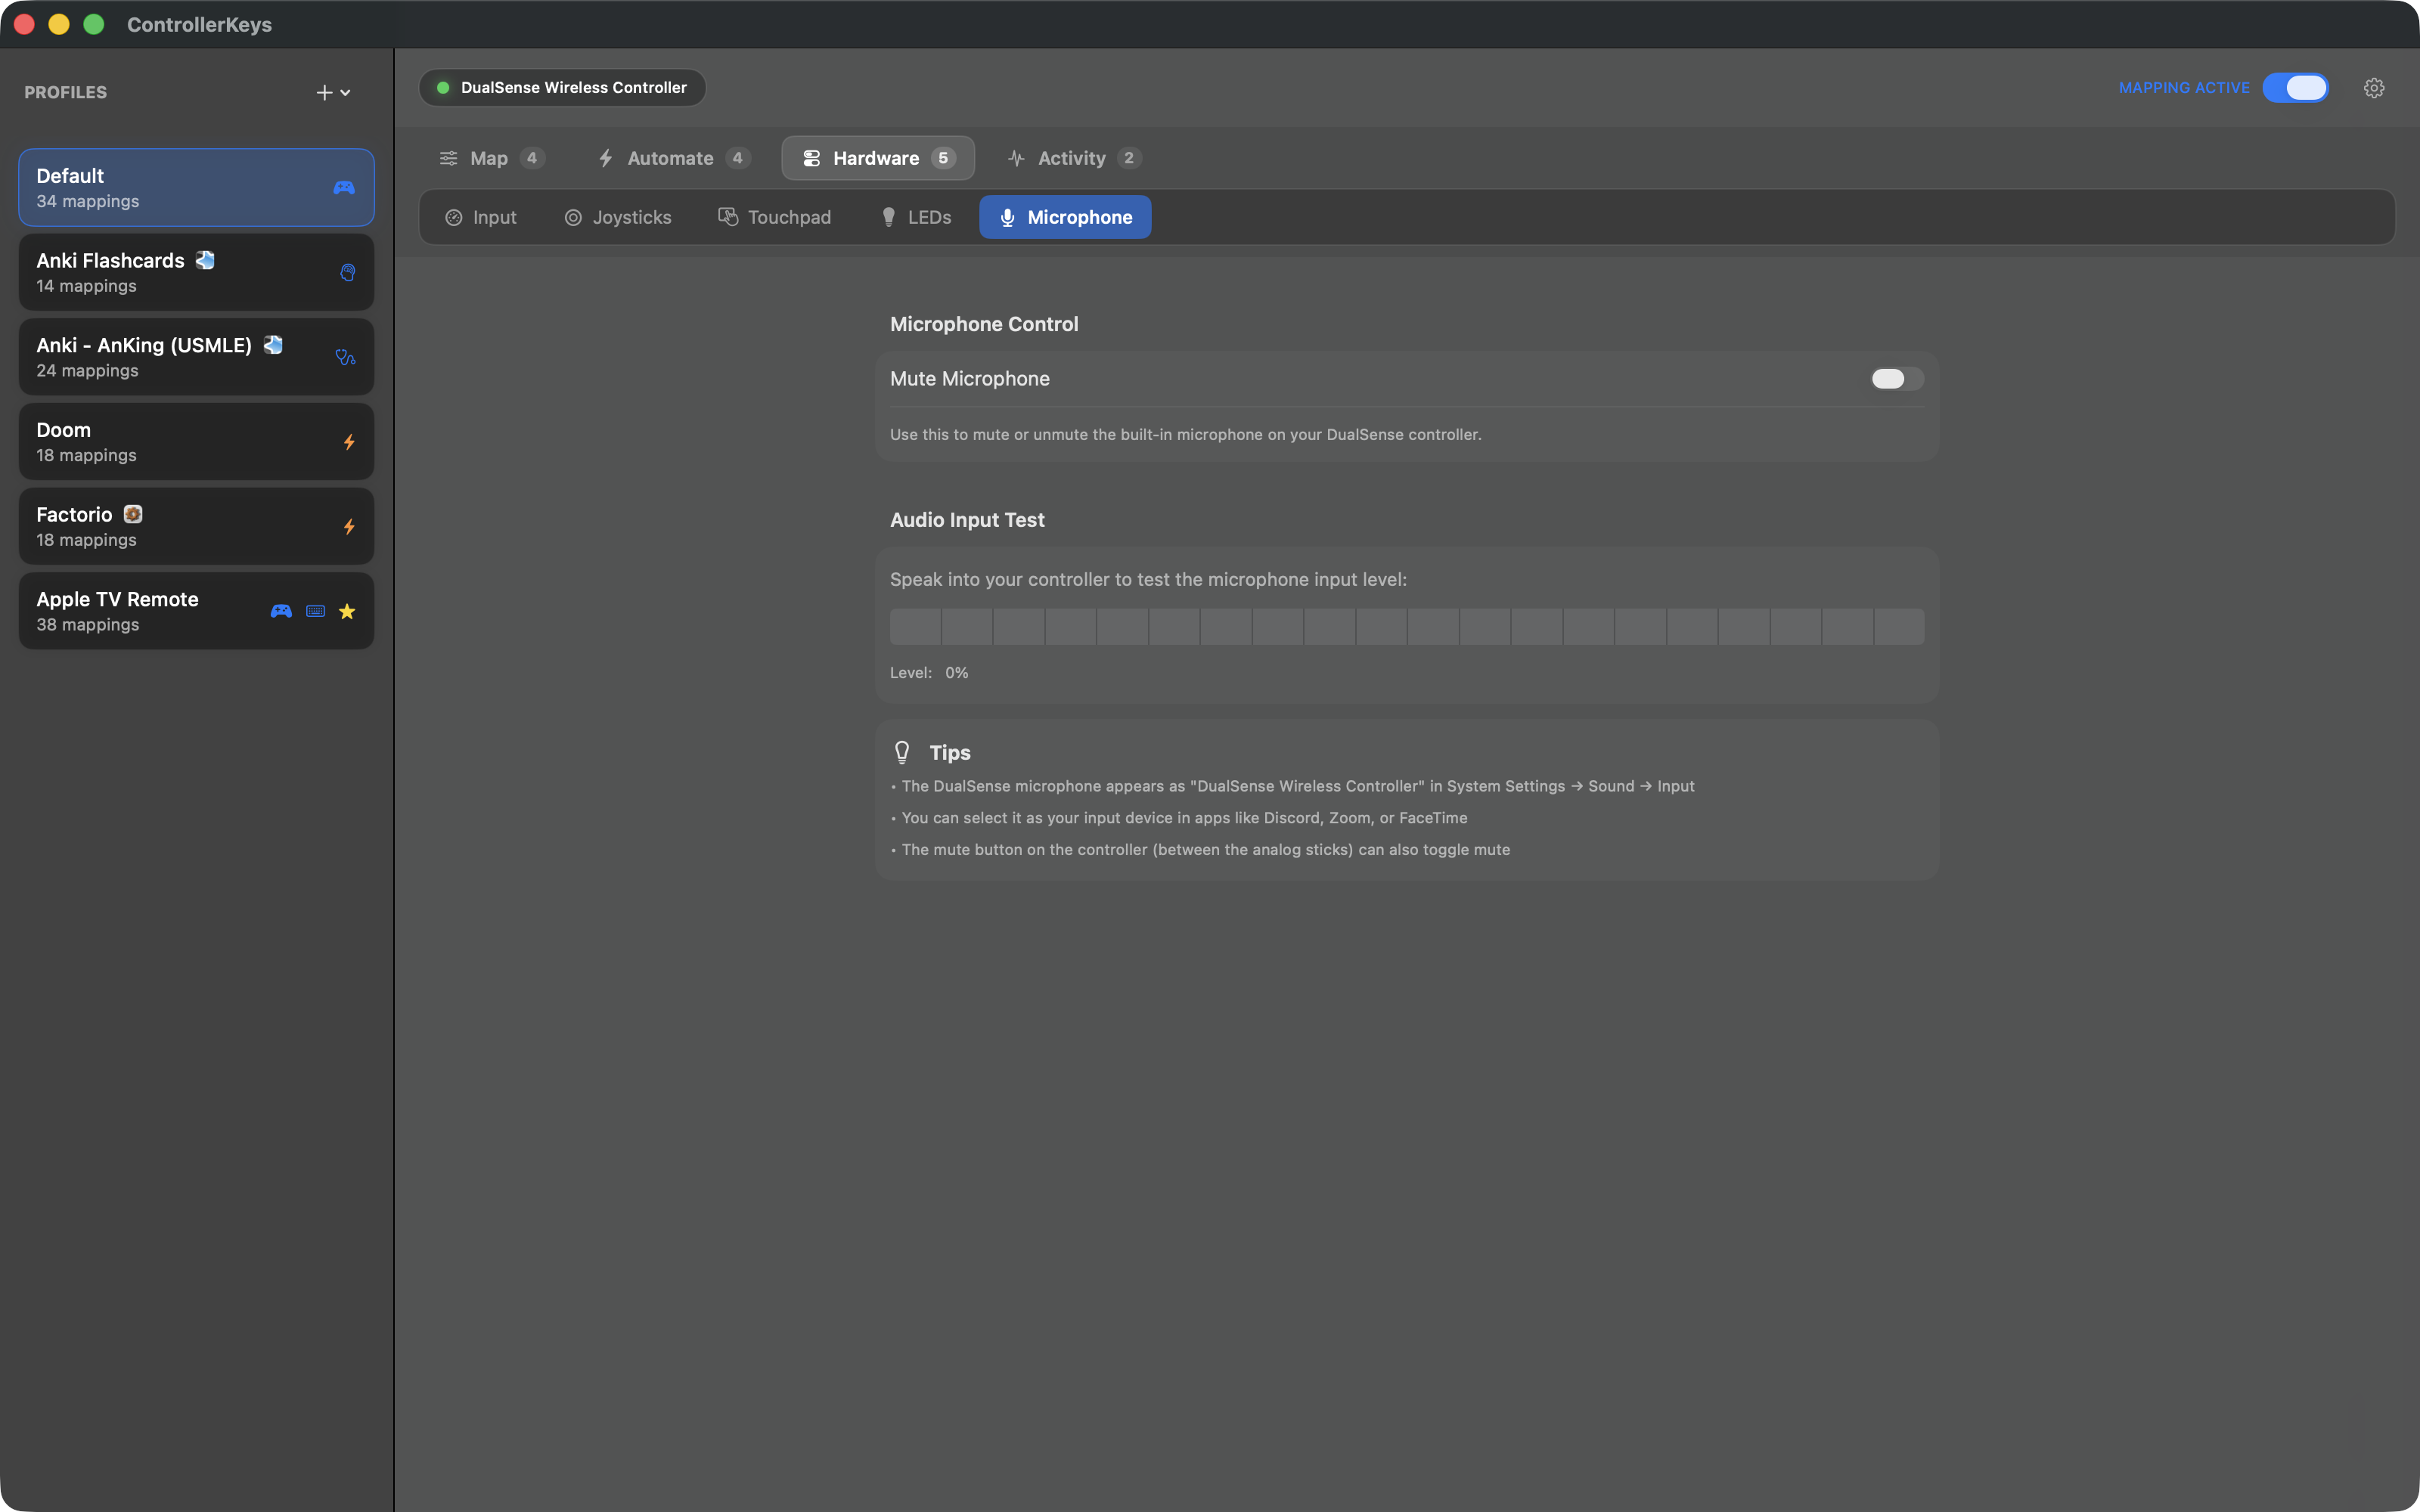Select the Apple TV Remote profile
This screenshot has width=2420, height=1512.
pos(196,611)
